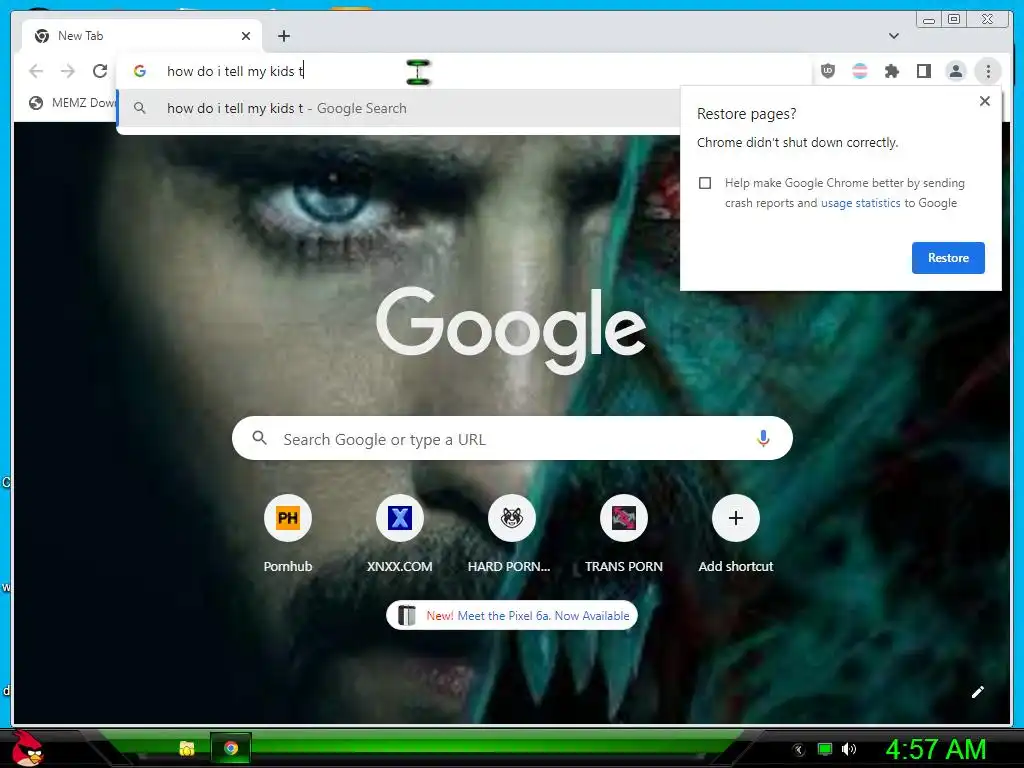
Task: Click the Restore button
Action: [x=948, y=258]
